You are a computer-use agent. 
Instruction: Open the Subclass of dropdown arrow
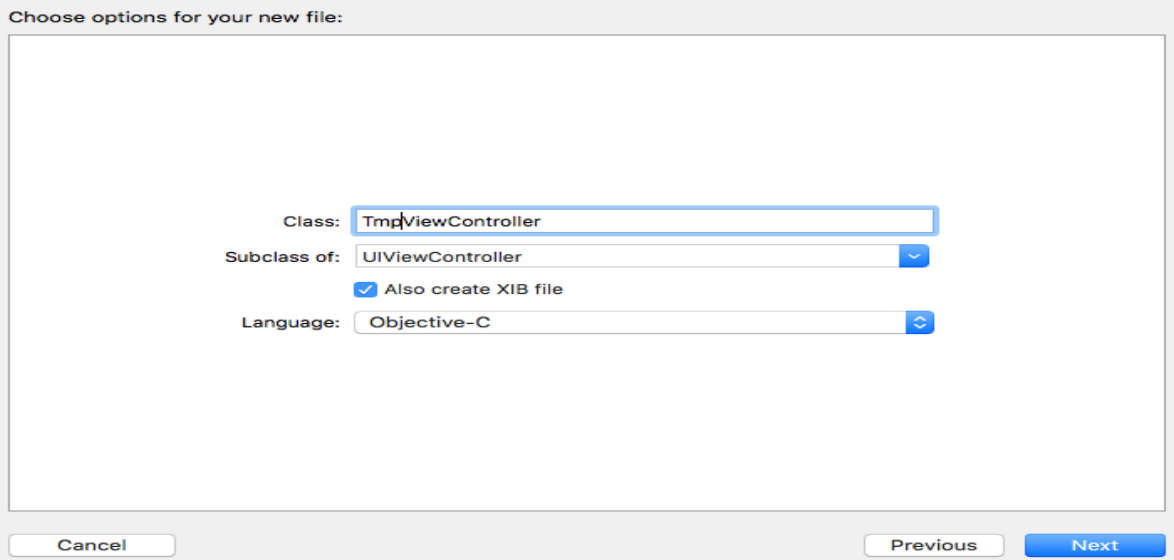click(x=913, y=256)
